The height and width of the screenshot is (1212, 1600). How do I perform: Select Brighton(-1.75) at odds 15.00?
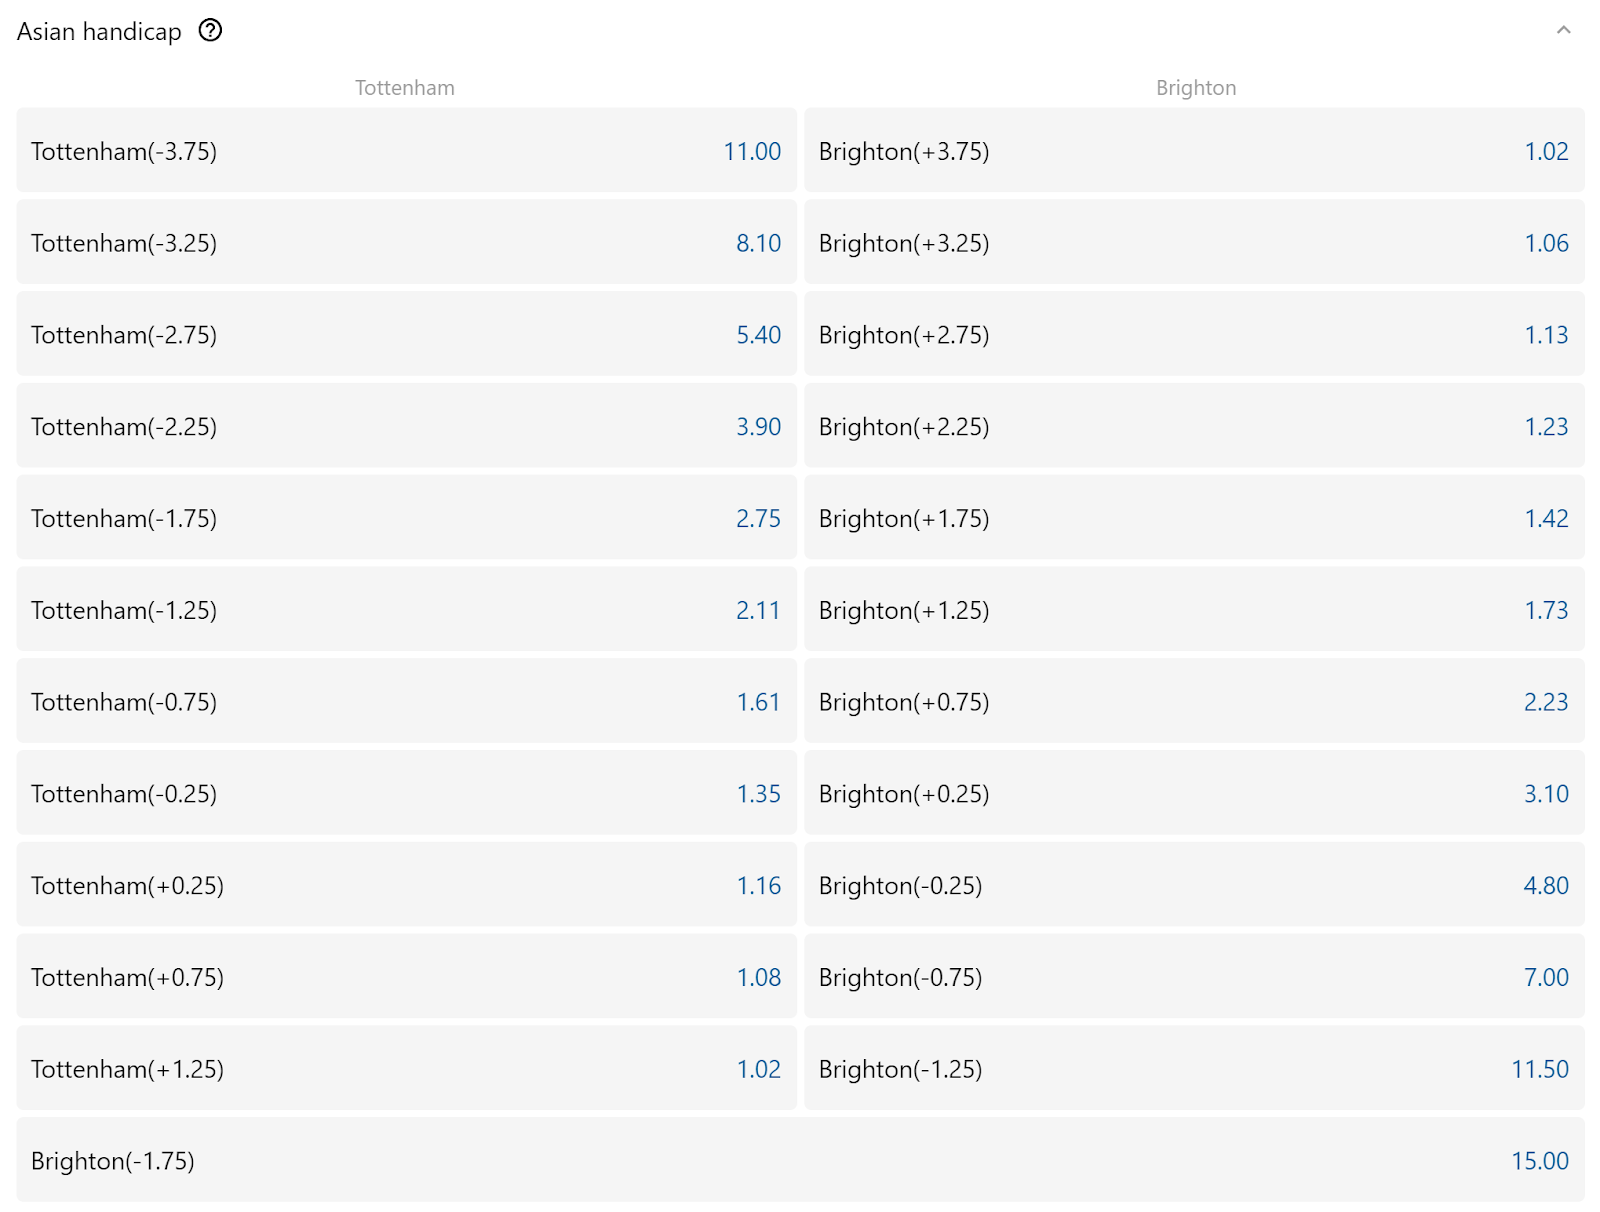(800, 1161)
